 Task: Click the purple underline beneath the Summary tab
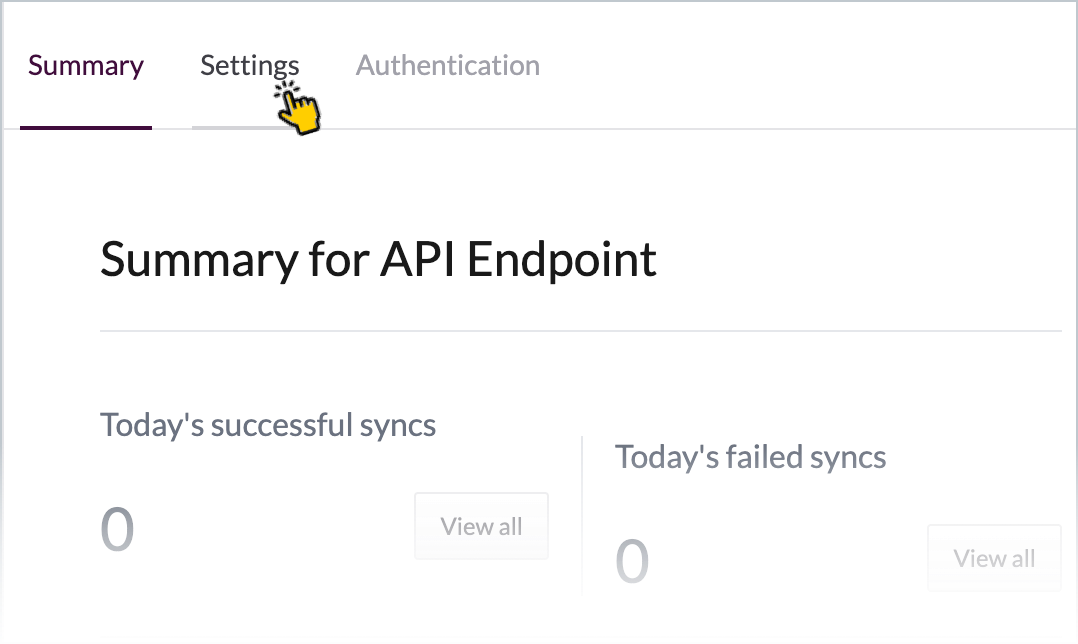86,127
